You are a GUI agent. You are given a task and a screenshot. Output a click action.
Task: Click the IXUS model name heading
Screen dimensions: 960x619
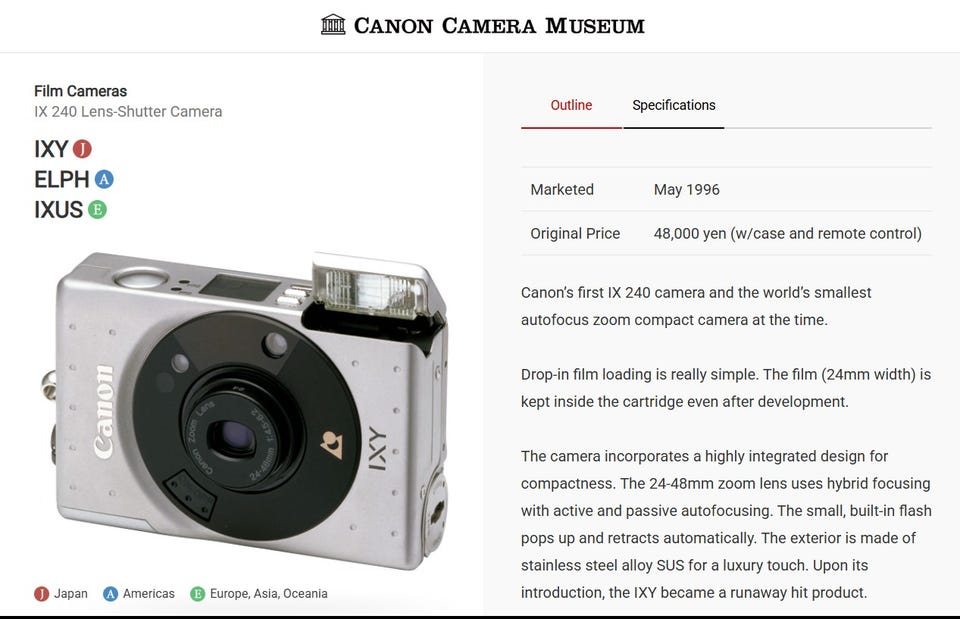[x=58, y=209]
